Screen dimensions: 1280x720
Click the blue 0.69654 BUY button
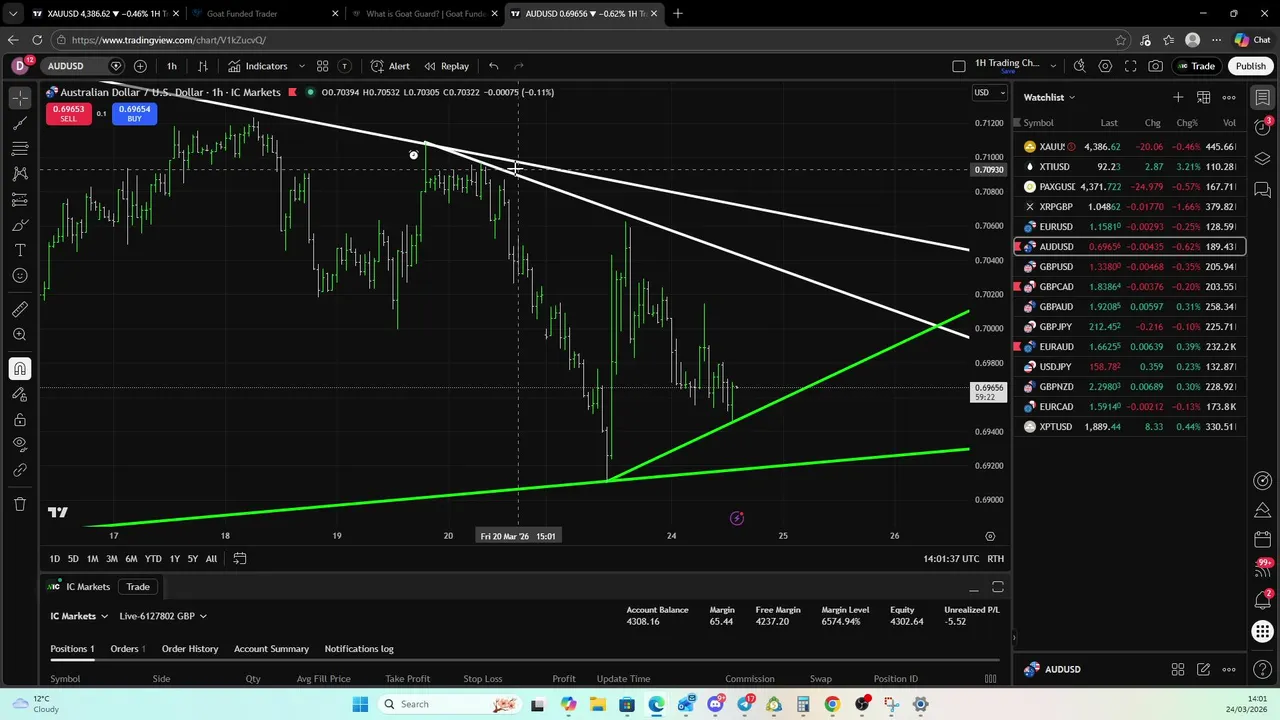[x=134, y=114]
